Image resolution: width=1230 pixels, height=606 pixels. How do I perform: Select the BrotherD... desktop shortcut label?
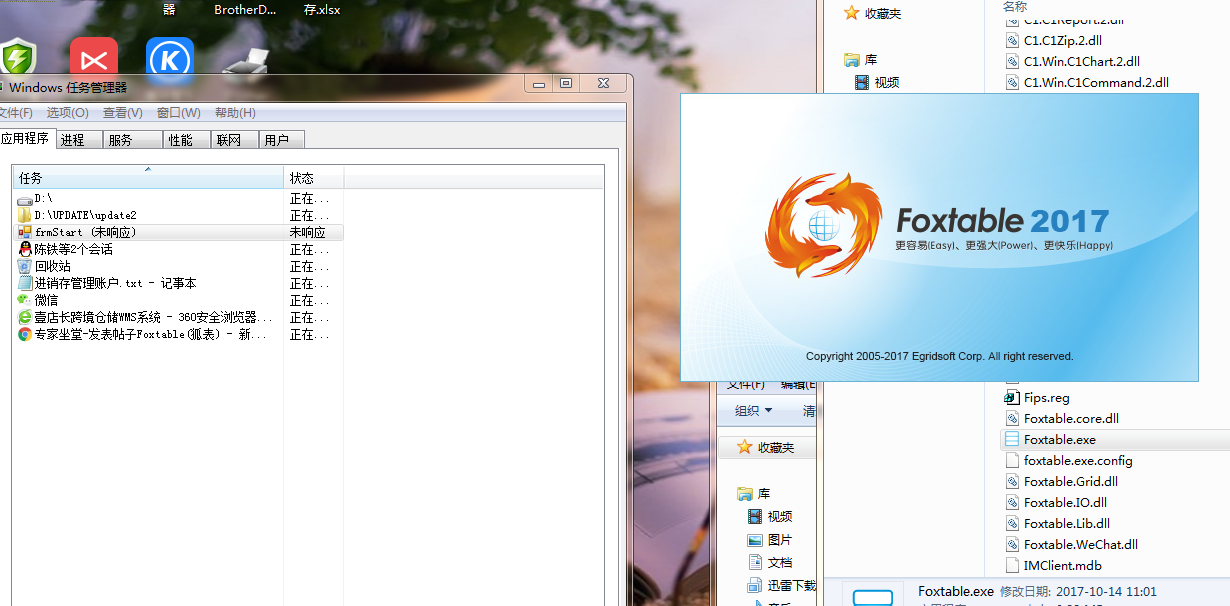(245, 10)
